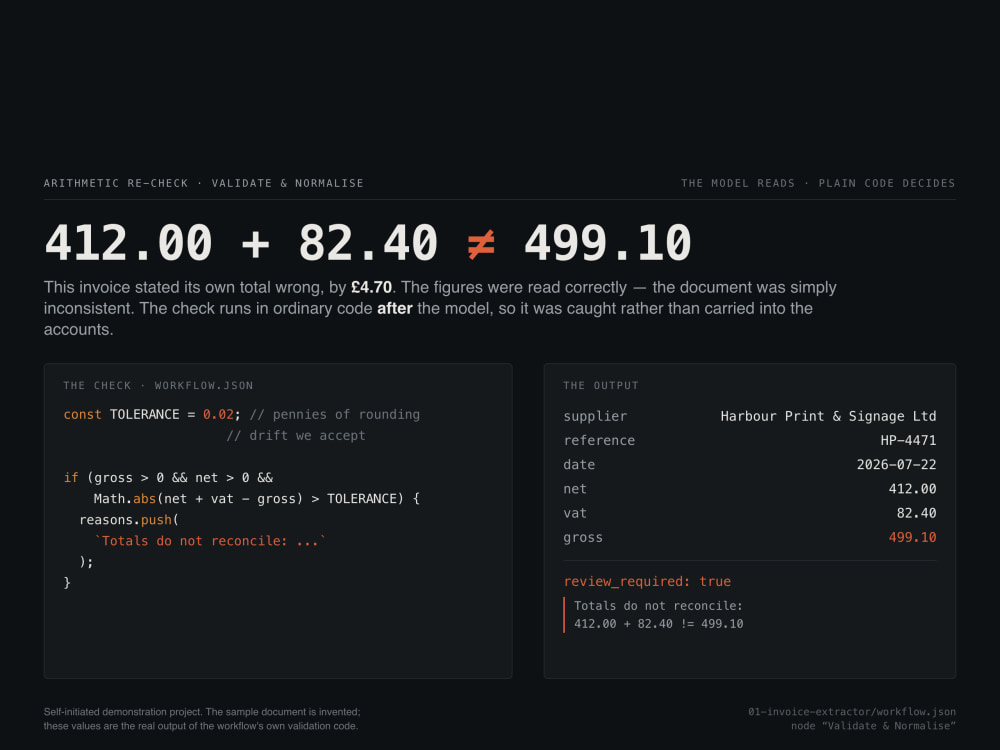Click 'THE CHECK · WORKFLOW.JSON' panel title
This screenshot has width=1000, height=750.
tap(158, 385)
